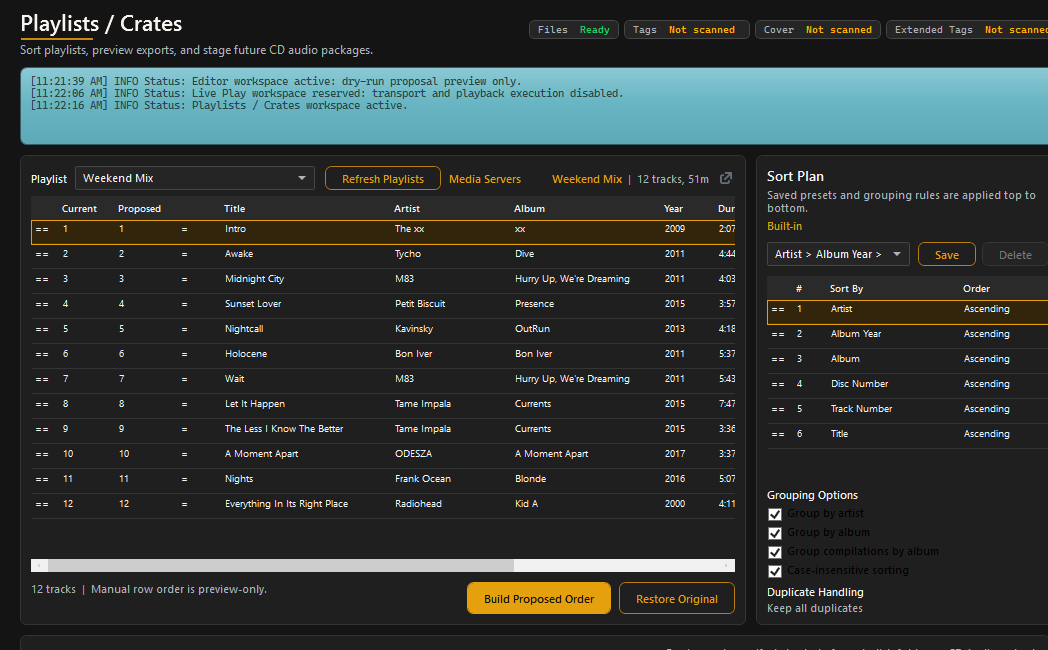Image resolution: width=1048 pixels, height=650 pixels.
Task: Click the Kid A album cell
Action: click(526, 504)
